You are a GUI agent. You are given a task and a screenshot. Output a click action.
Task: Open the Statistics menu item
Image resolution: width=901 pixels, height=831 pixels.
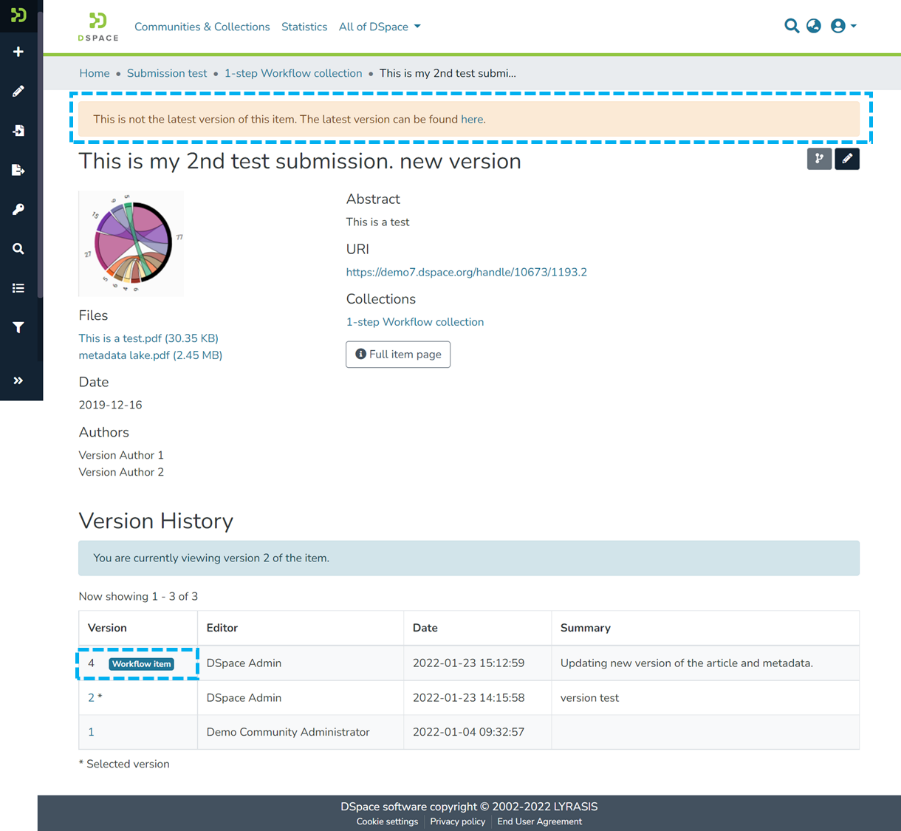coord(304,27)
